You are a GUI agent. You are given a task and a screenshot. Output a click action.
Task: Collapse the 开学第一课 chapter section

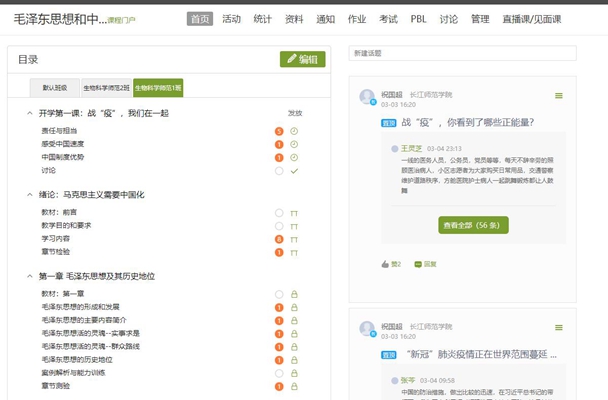tap(29, 113)
